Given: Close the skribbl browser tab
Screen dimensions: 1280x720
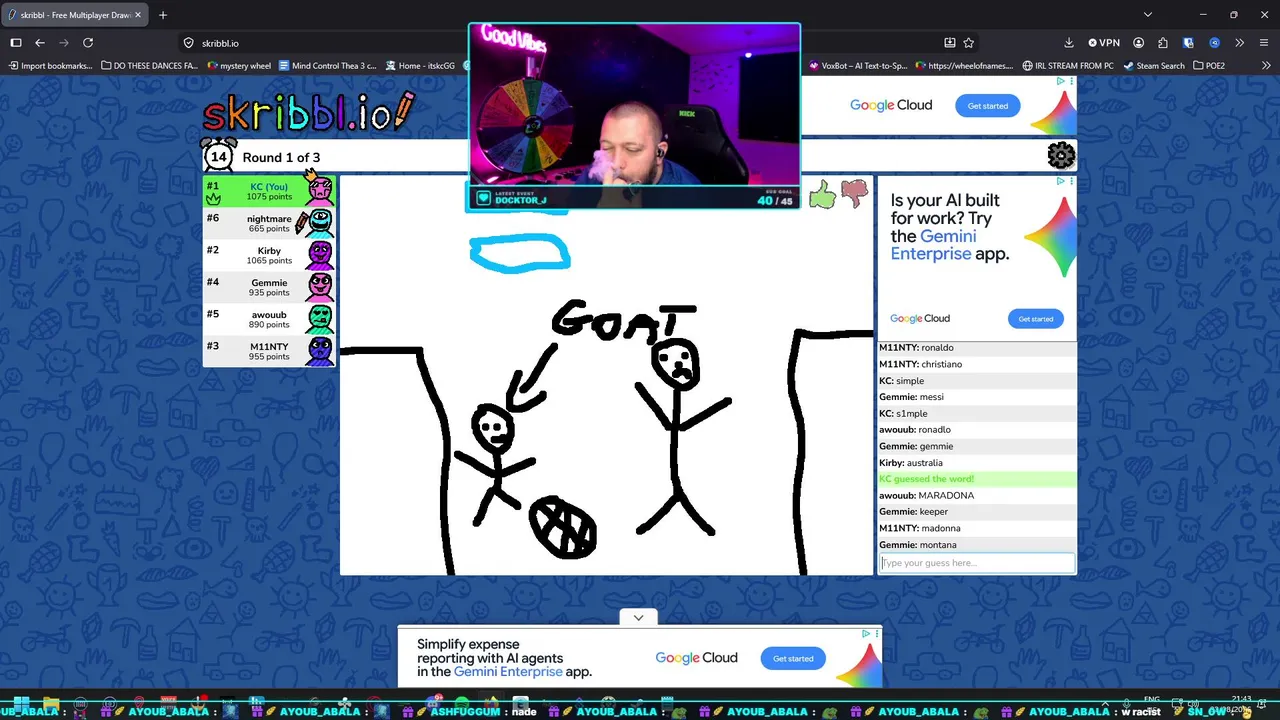Looking at the screenshot, I should pos(138,15).
